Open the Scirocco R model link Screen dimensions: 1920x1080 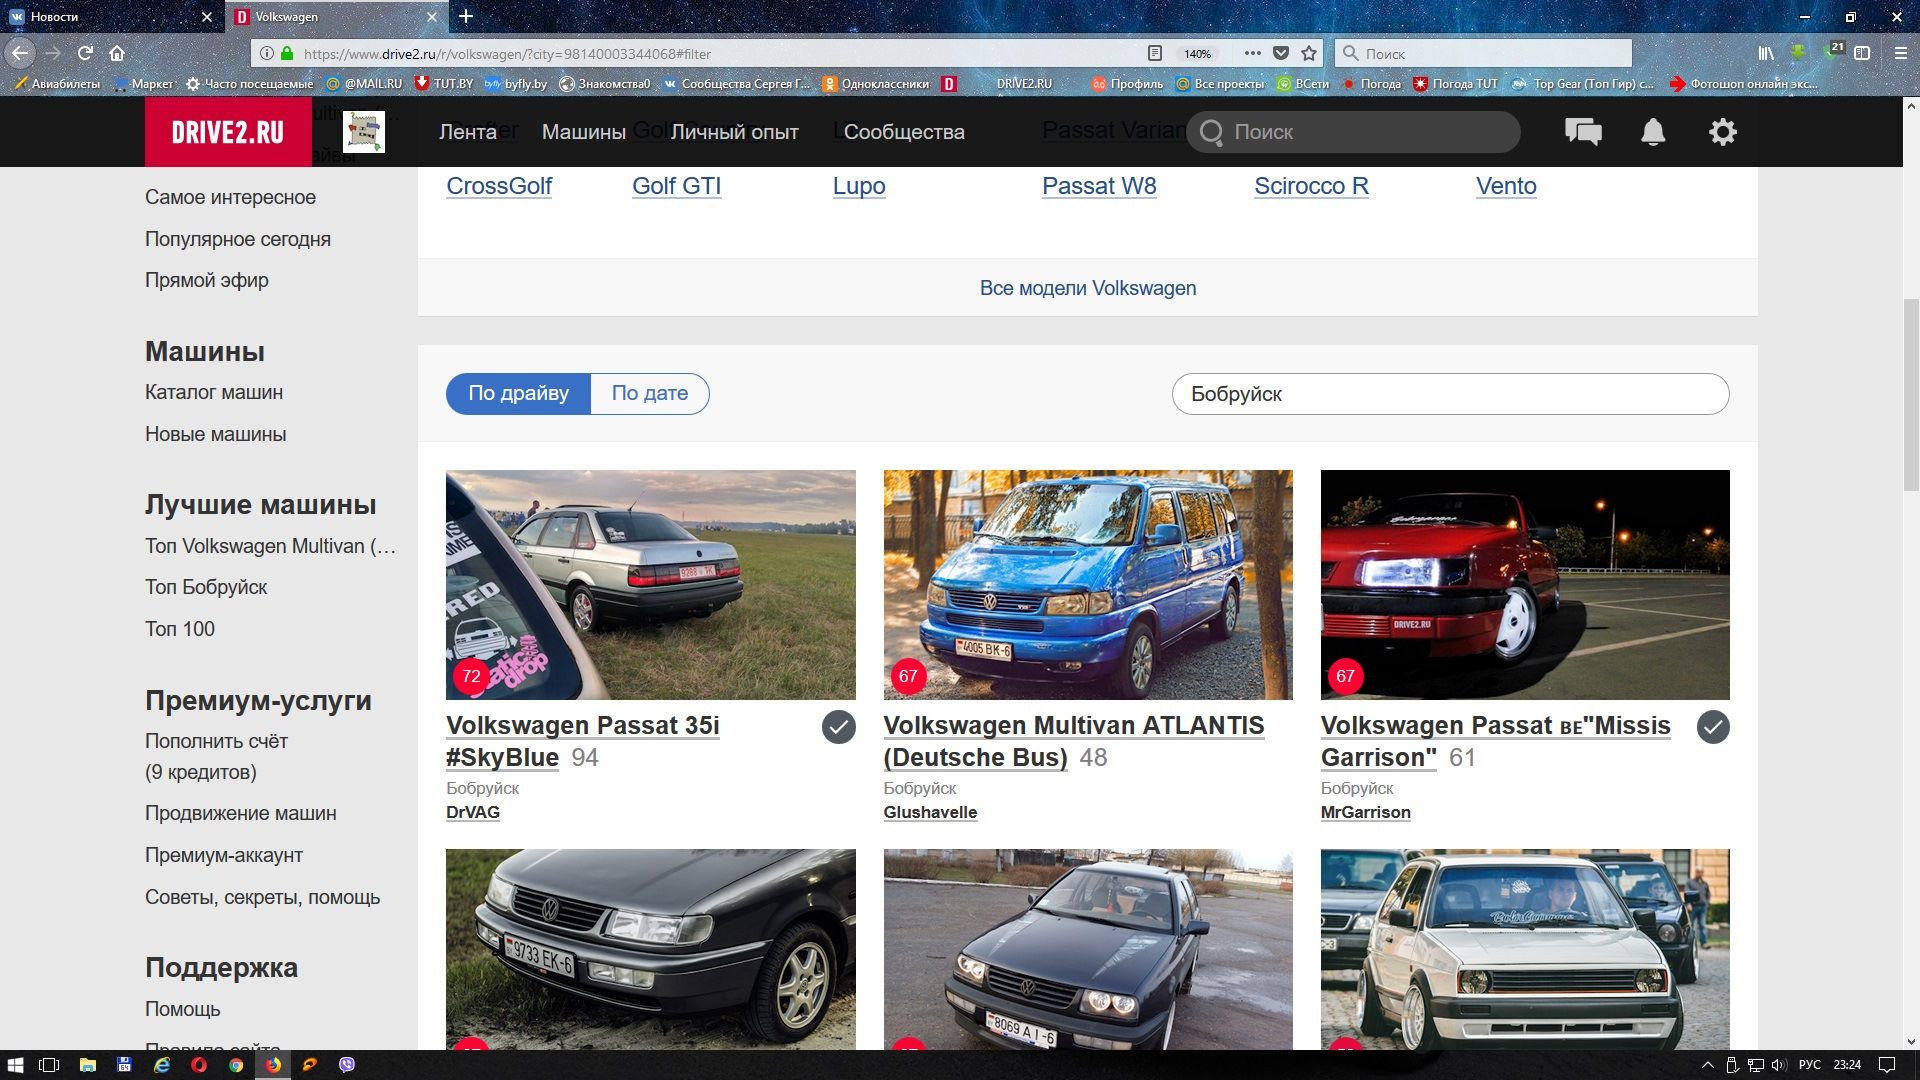1311,186
